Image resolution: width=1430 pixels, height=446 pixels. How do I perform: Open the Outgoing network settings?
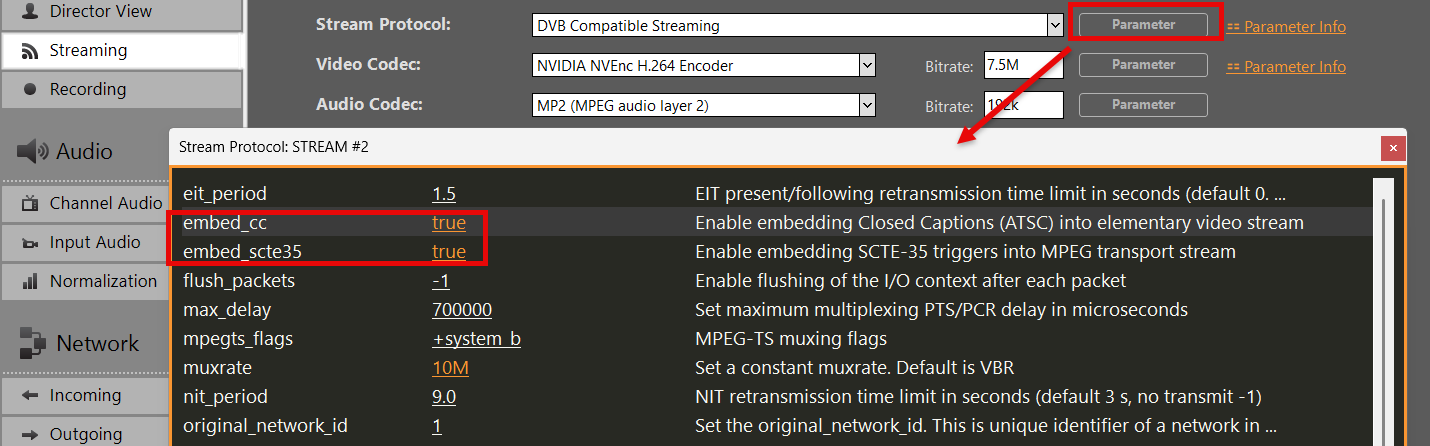point(85,434)
